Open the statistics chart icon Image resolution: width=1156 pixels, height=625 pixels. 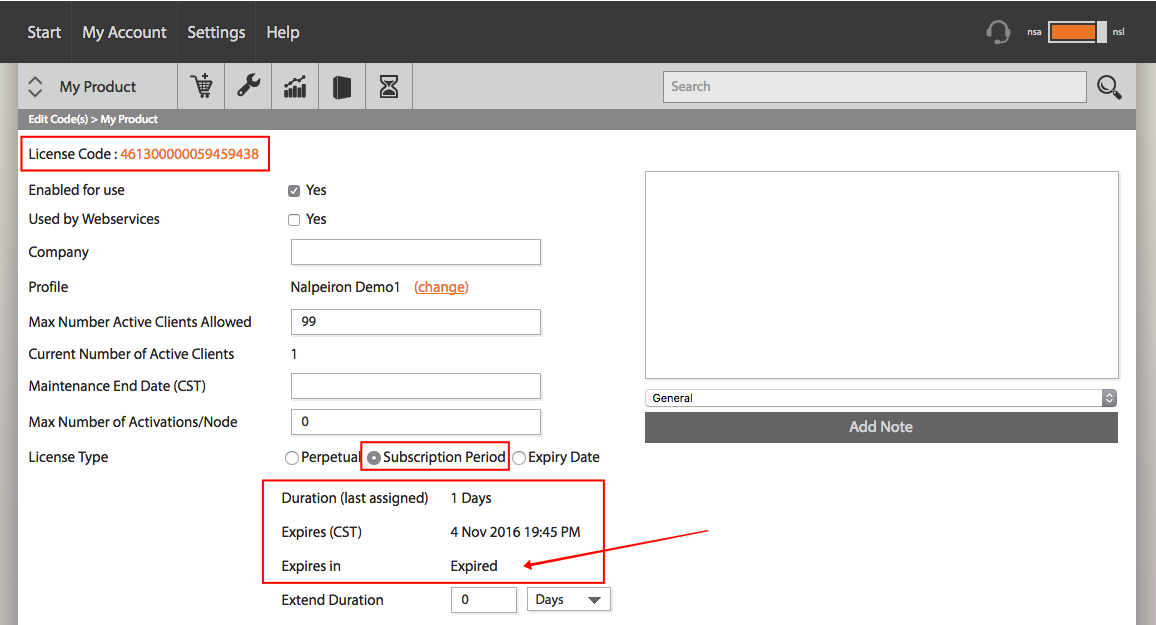295,86
